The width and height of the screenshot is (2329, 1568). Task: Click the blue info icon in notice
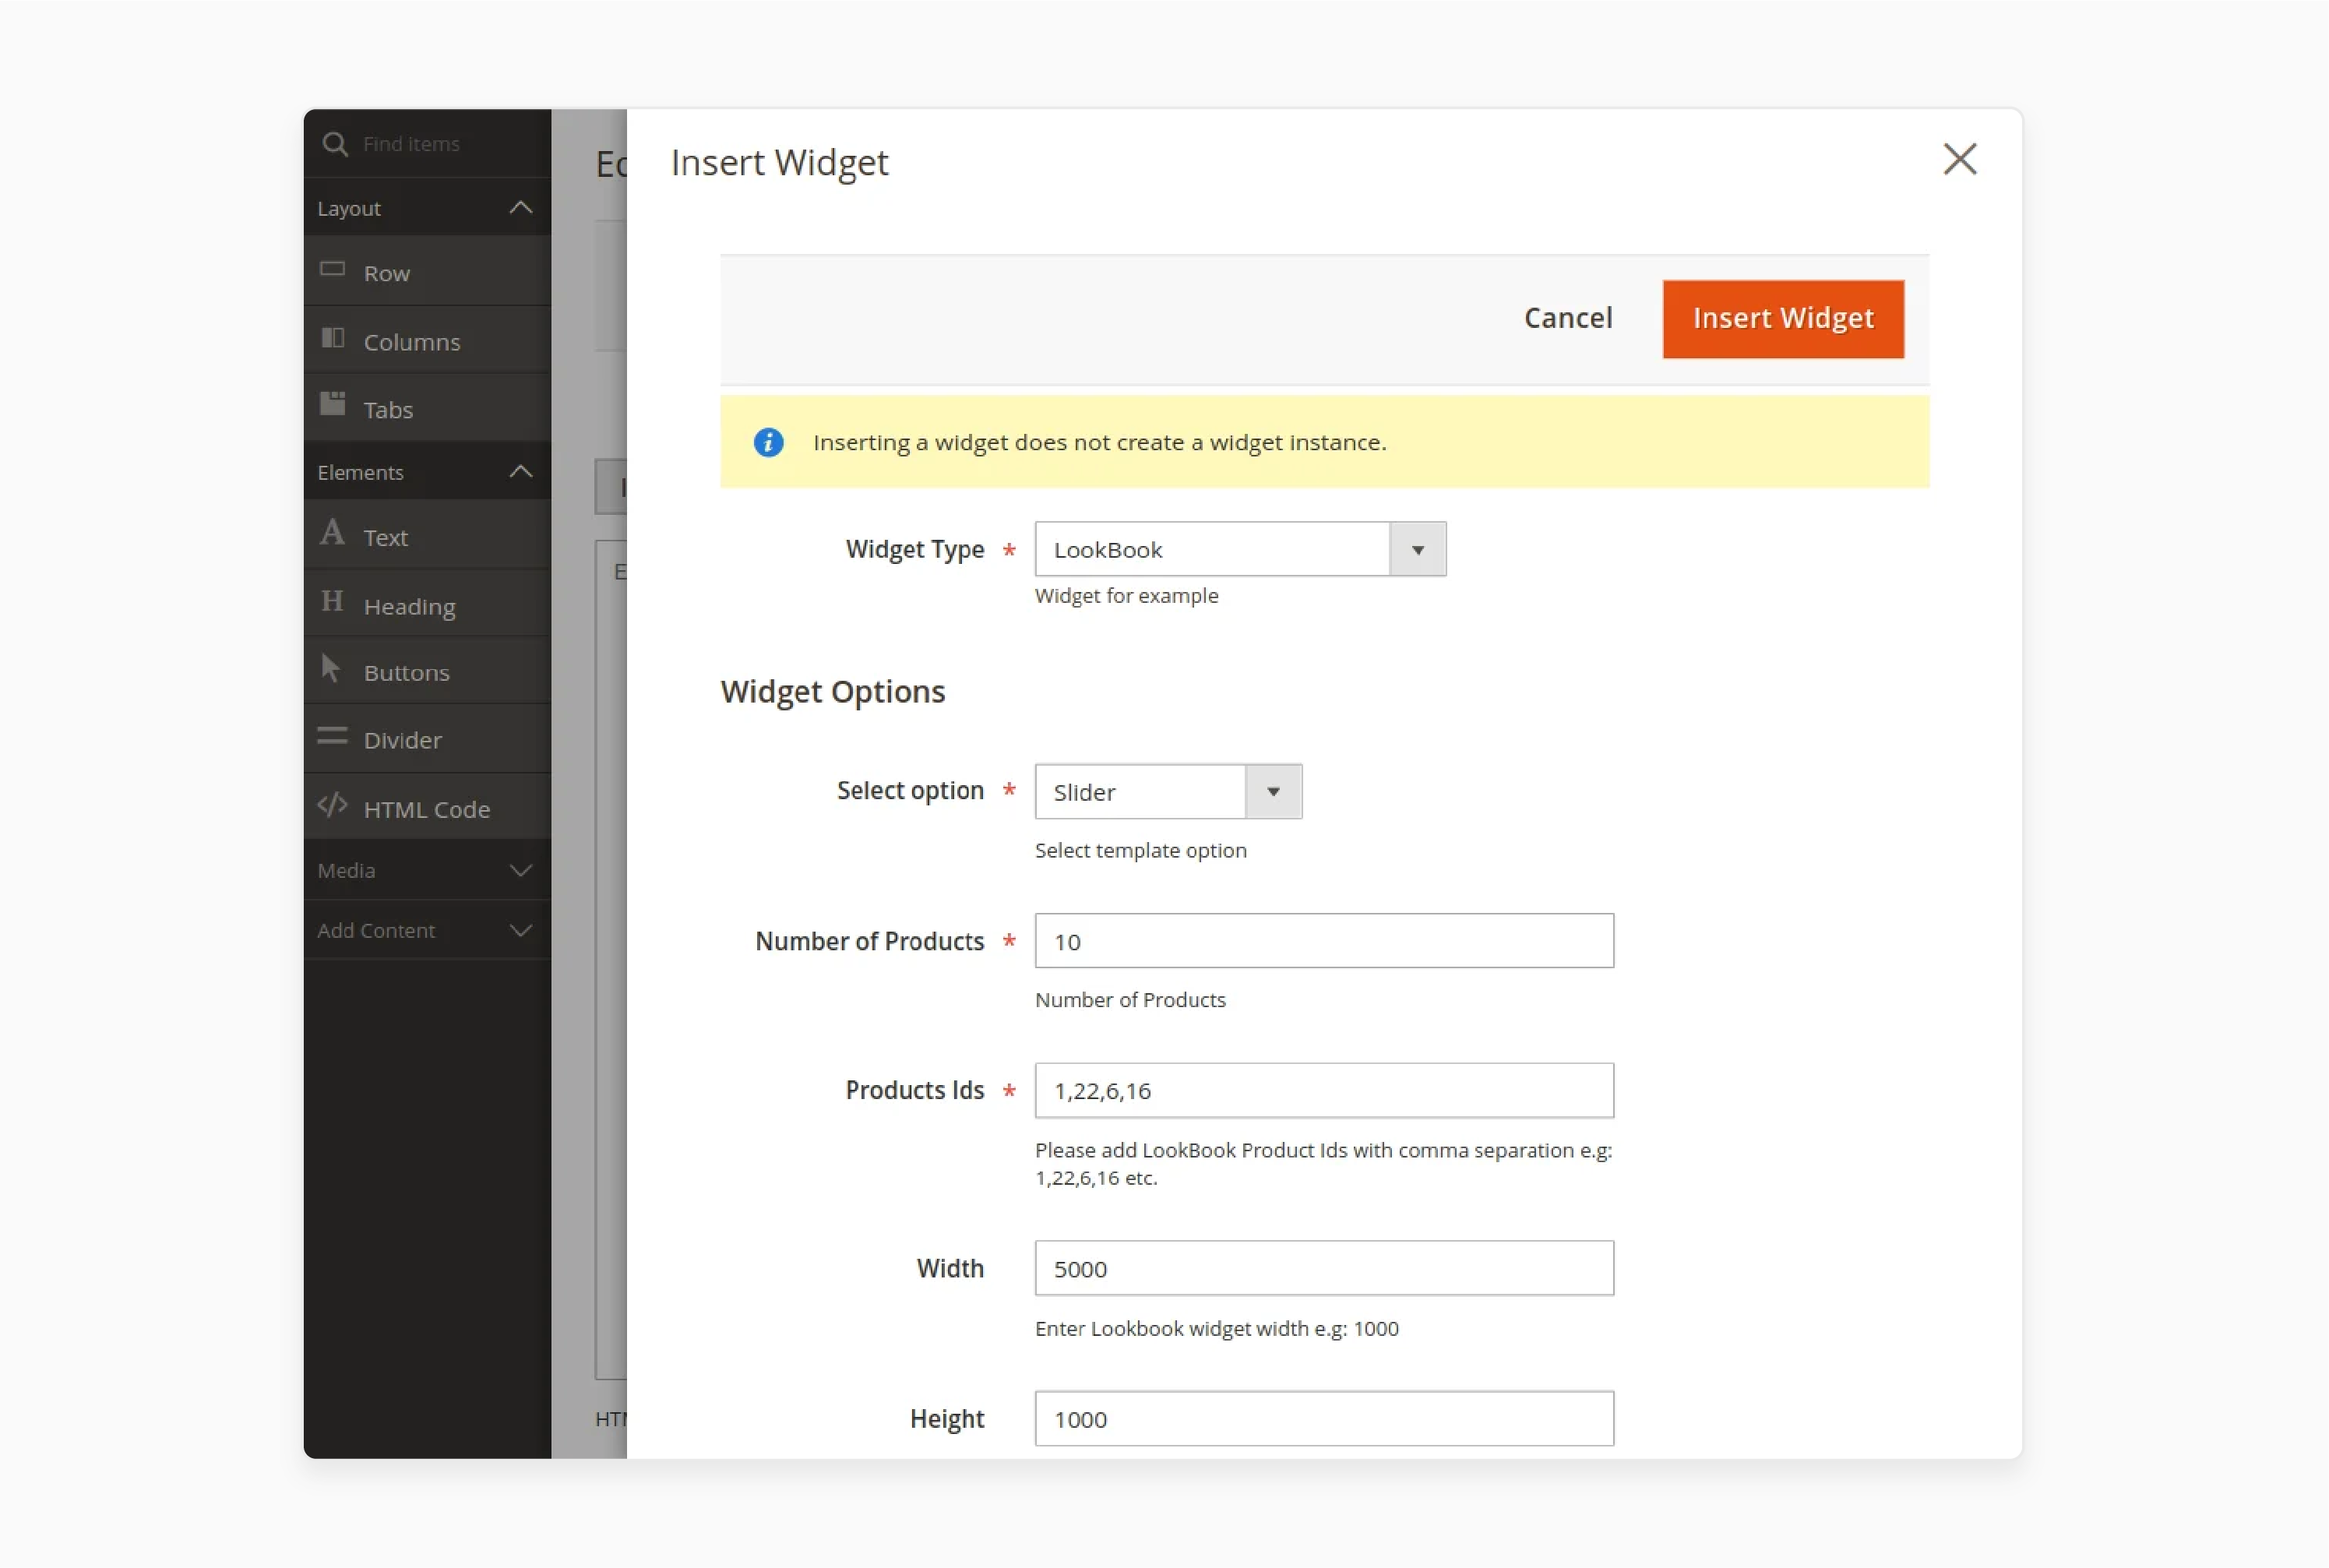(x=768, y=442)
